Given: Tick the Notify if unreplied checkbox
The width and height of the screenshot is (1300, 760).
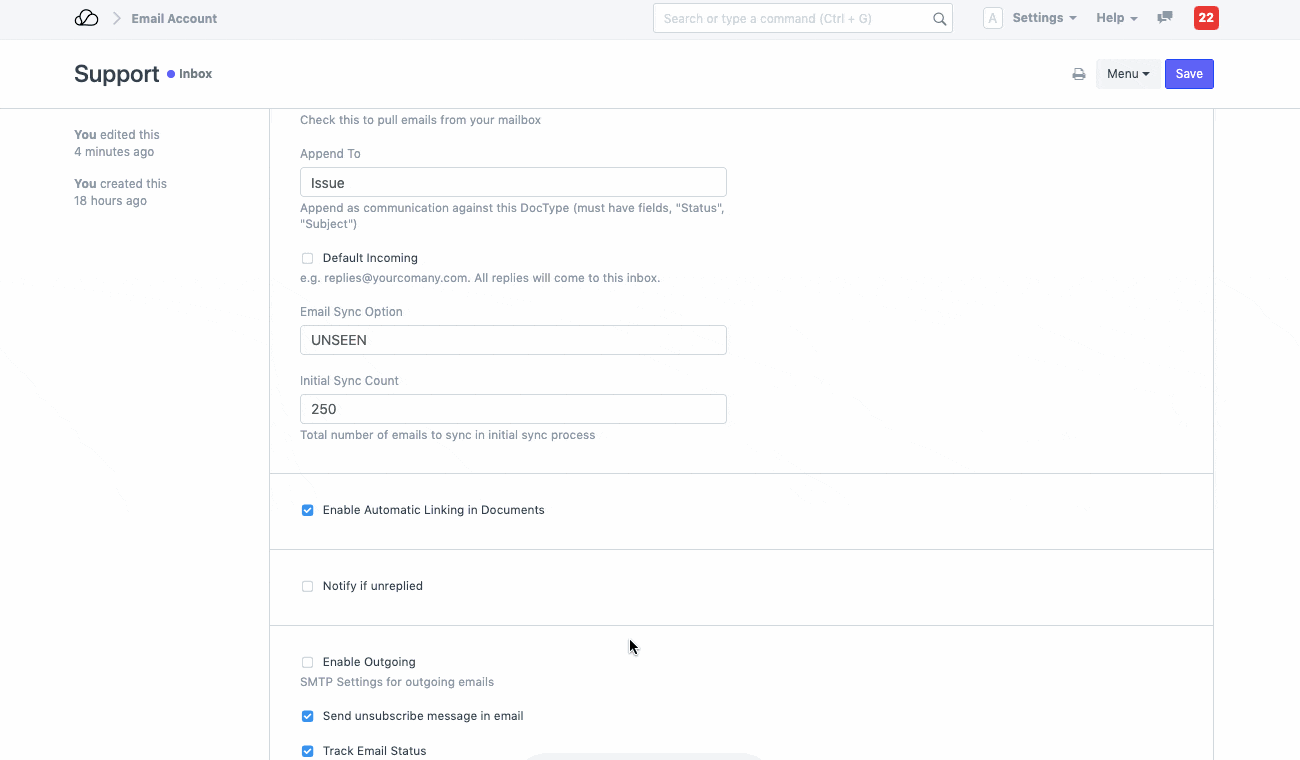Looking at the screenshot, I should [308, 586].
